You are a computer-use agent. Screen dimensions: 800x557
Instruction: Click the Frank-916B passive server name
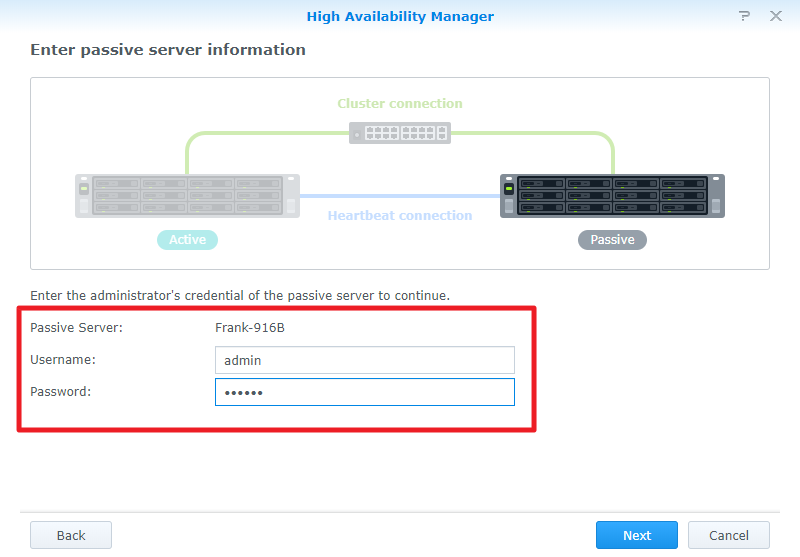point(244,328)
